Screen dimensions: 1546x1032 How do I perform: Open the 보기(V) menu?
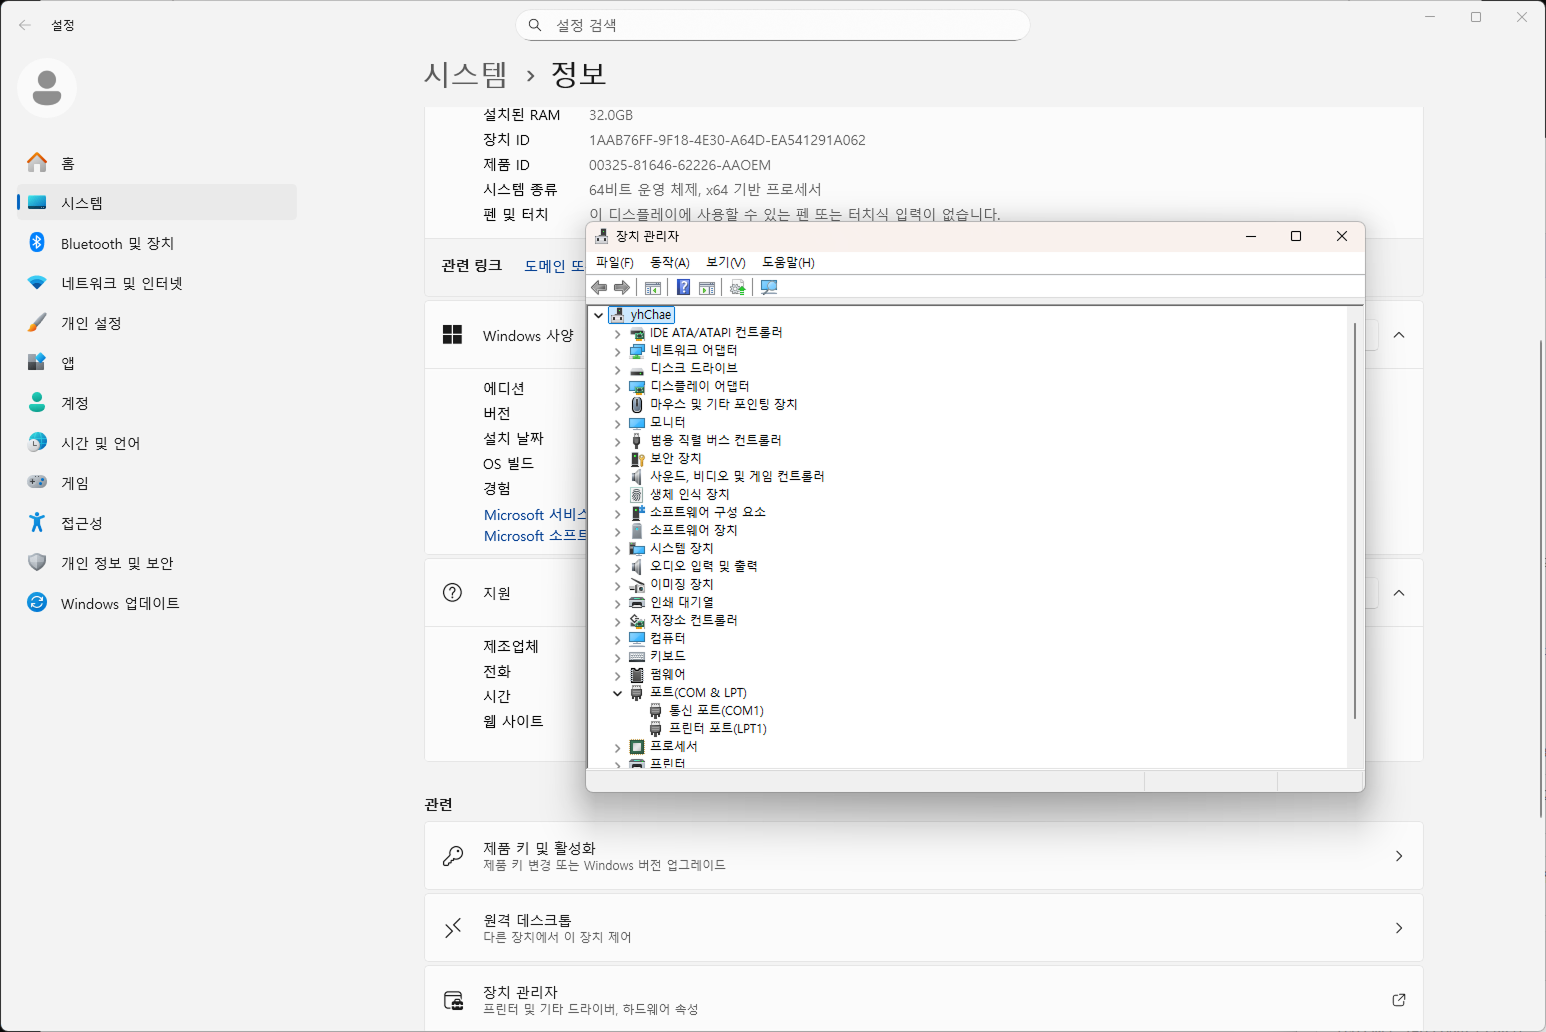(x=725, y=262)
